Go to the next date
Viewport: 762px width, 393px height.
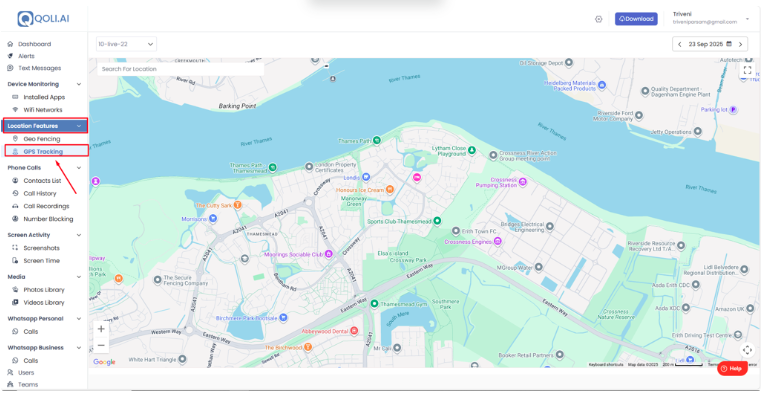pos(740,44)
